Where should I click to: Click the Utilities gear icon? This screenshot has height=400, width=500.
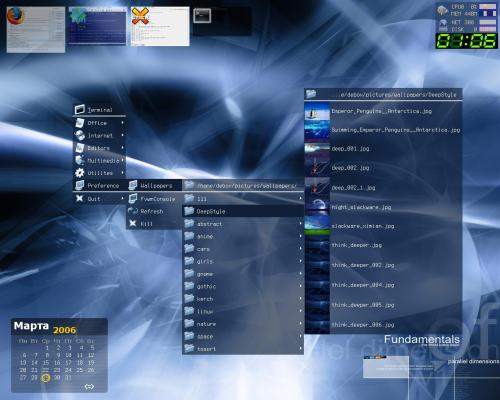pos(80,173)
